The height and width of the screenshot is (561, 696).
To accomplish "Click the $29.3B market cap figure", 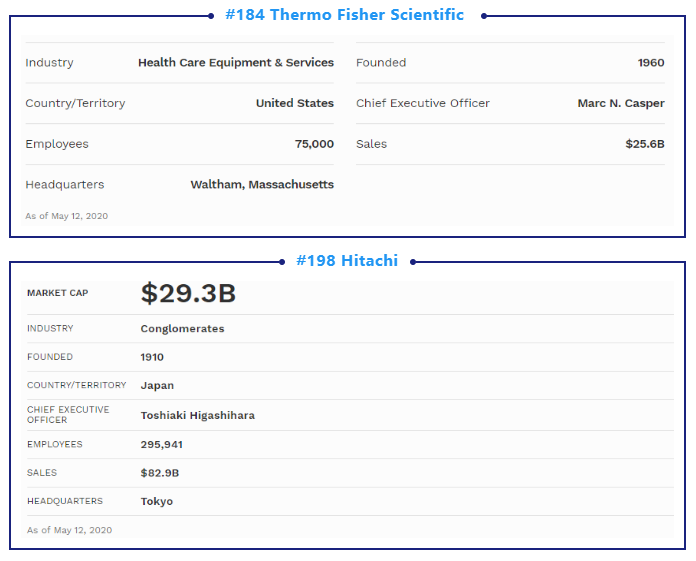I will [188, 293].
